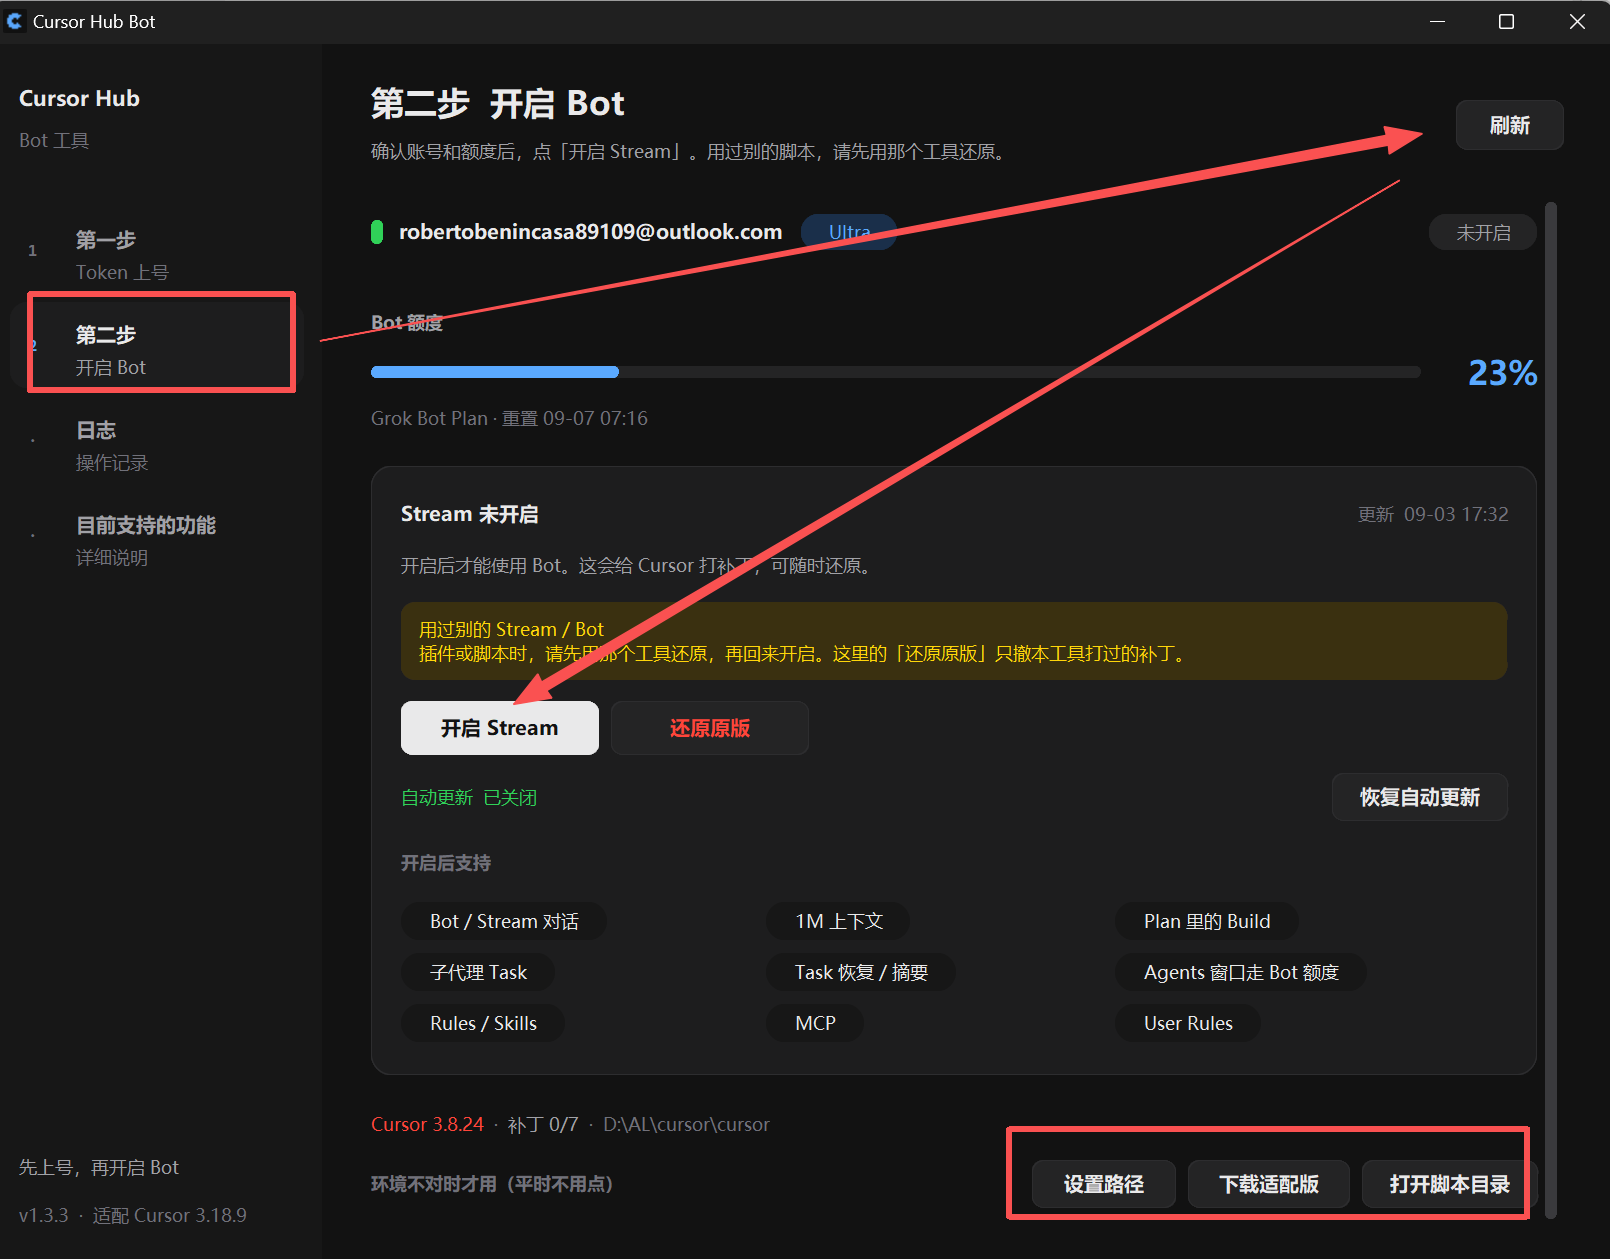Click the 设置路径 button

(x=1104, y=1184)
